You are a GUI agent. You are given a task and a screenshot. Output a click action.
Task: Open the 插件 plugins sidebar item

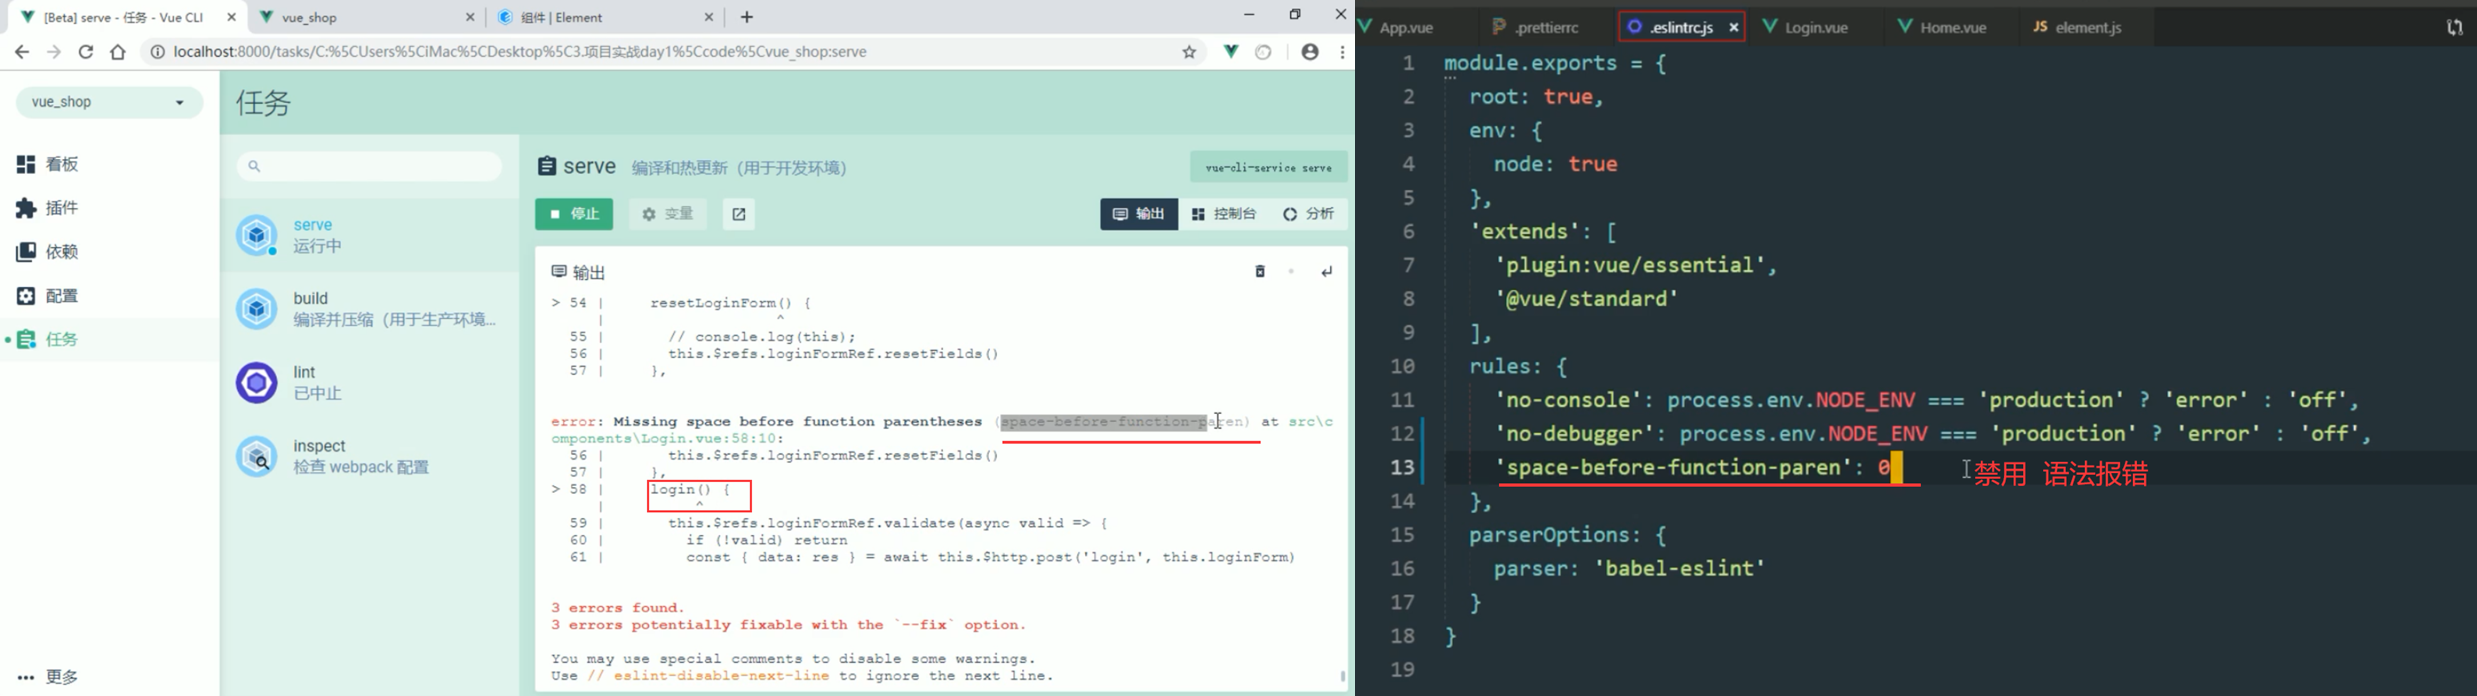coord(48,208)
